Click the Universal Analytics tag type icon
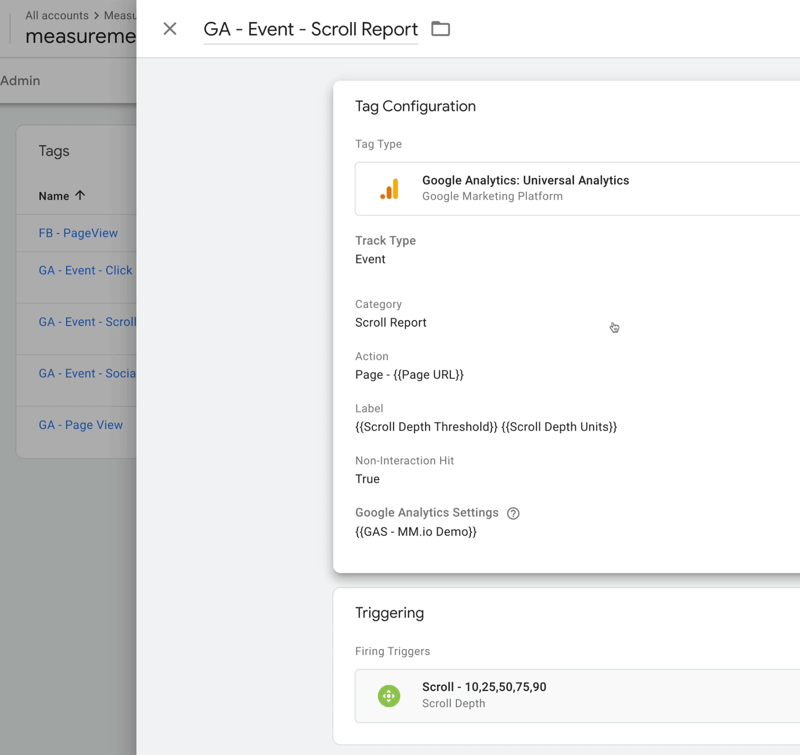 (390, 187)
